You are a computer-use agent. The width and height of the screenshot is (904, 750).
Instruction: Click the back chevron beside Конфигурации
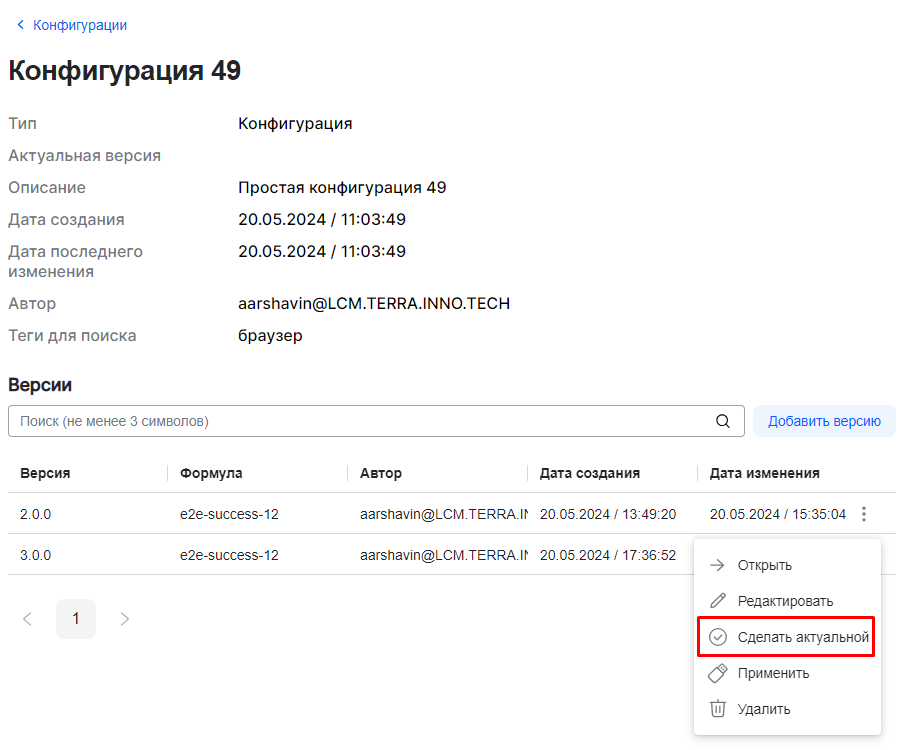click(20, 25)
